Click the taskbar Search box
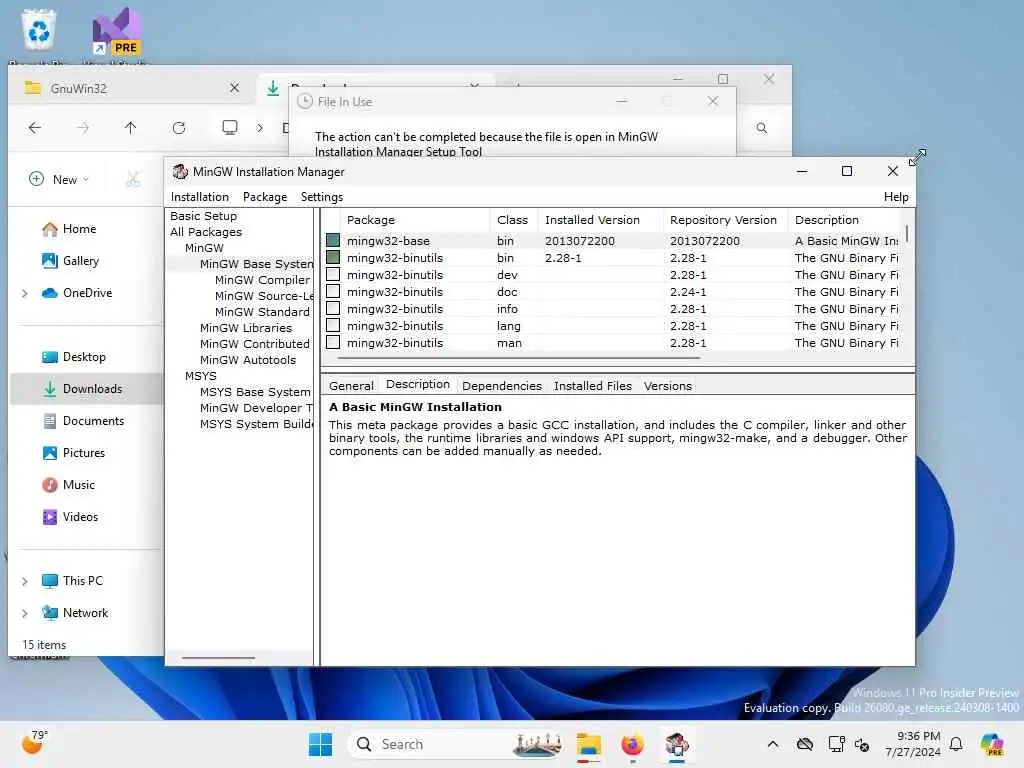The image size is (1024, 768). pos(456,744)
